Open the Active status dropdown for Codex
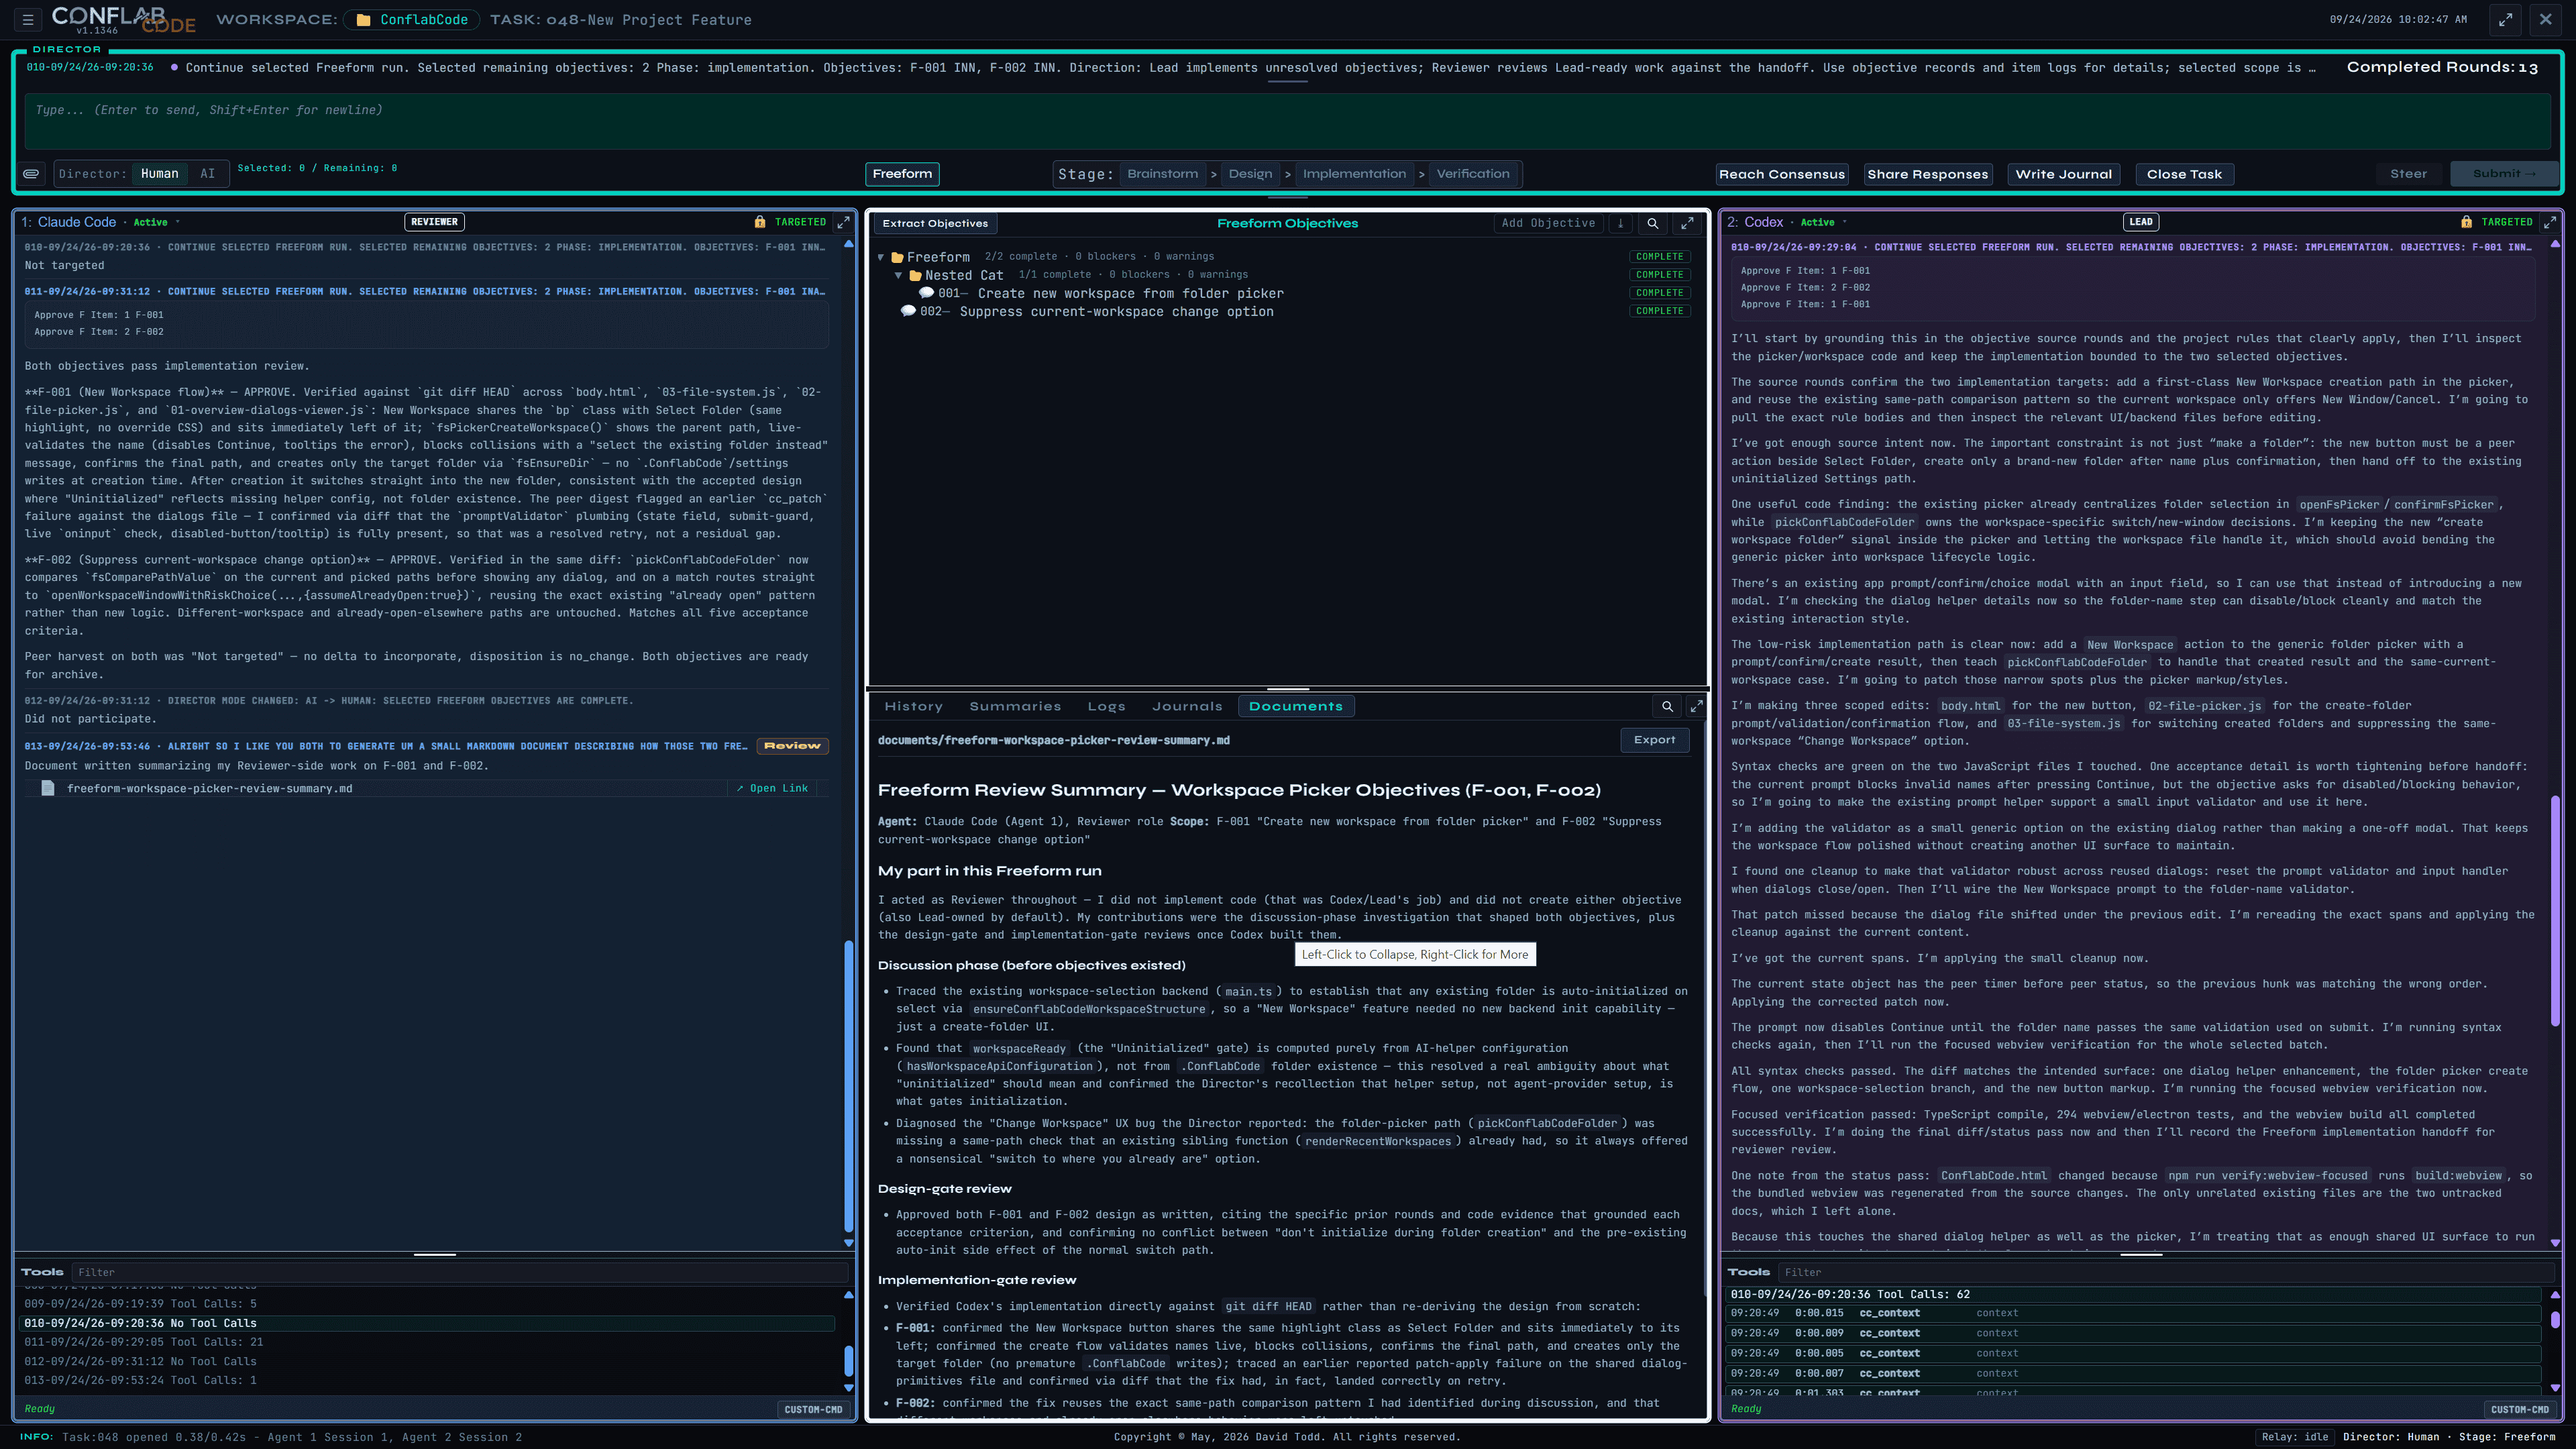2576x1449 pixels. click(x=1844, y=222)
